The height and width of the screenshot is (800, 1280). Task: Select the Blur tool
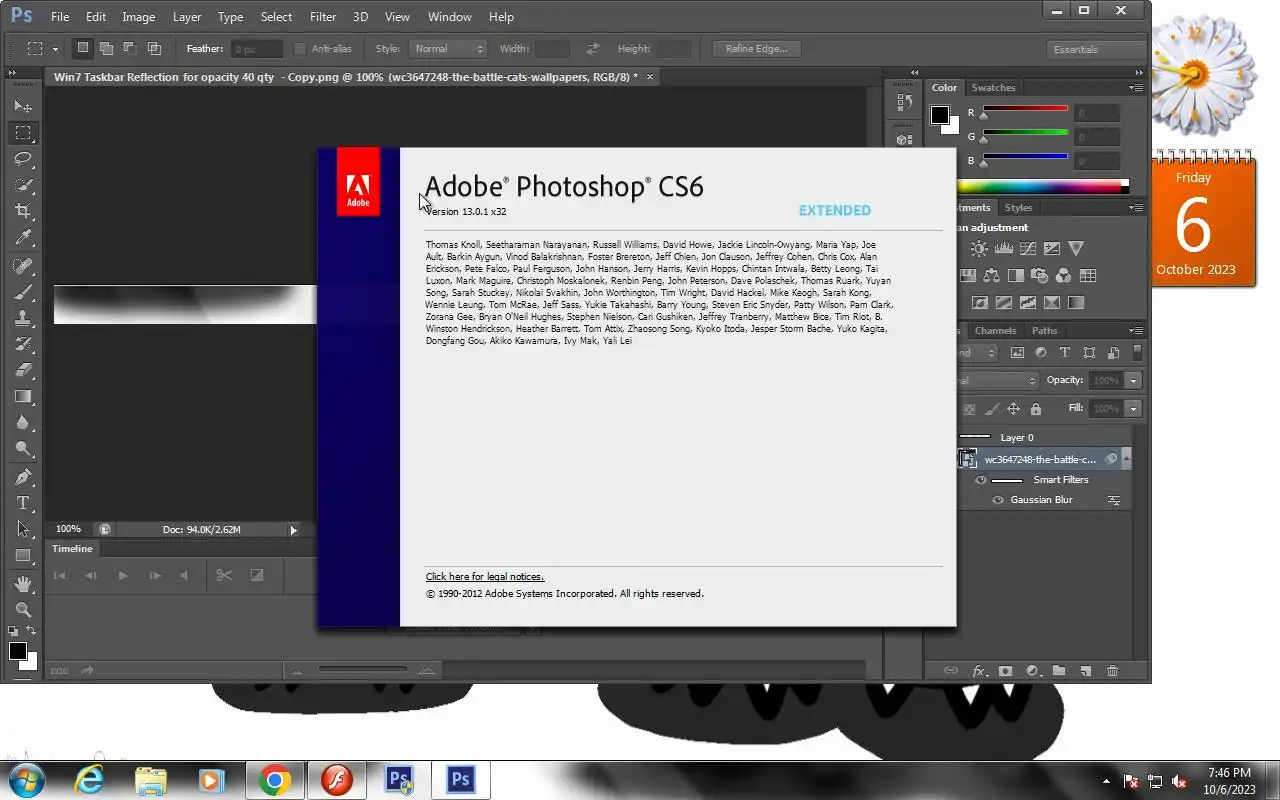[x=23, y=422]
